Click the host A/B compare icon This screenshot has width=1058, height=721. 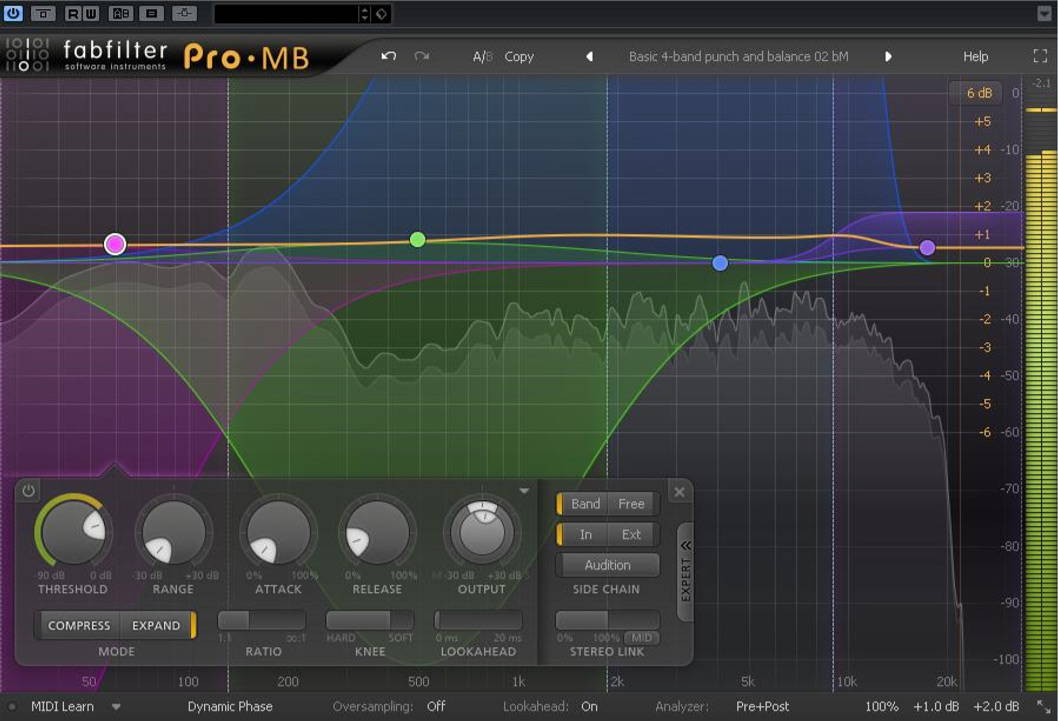pyautogui.click(x=121, y=13)
